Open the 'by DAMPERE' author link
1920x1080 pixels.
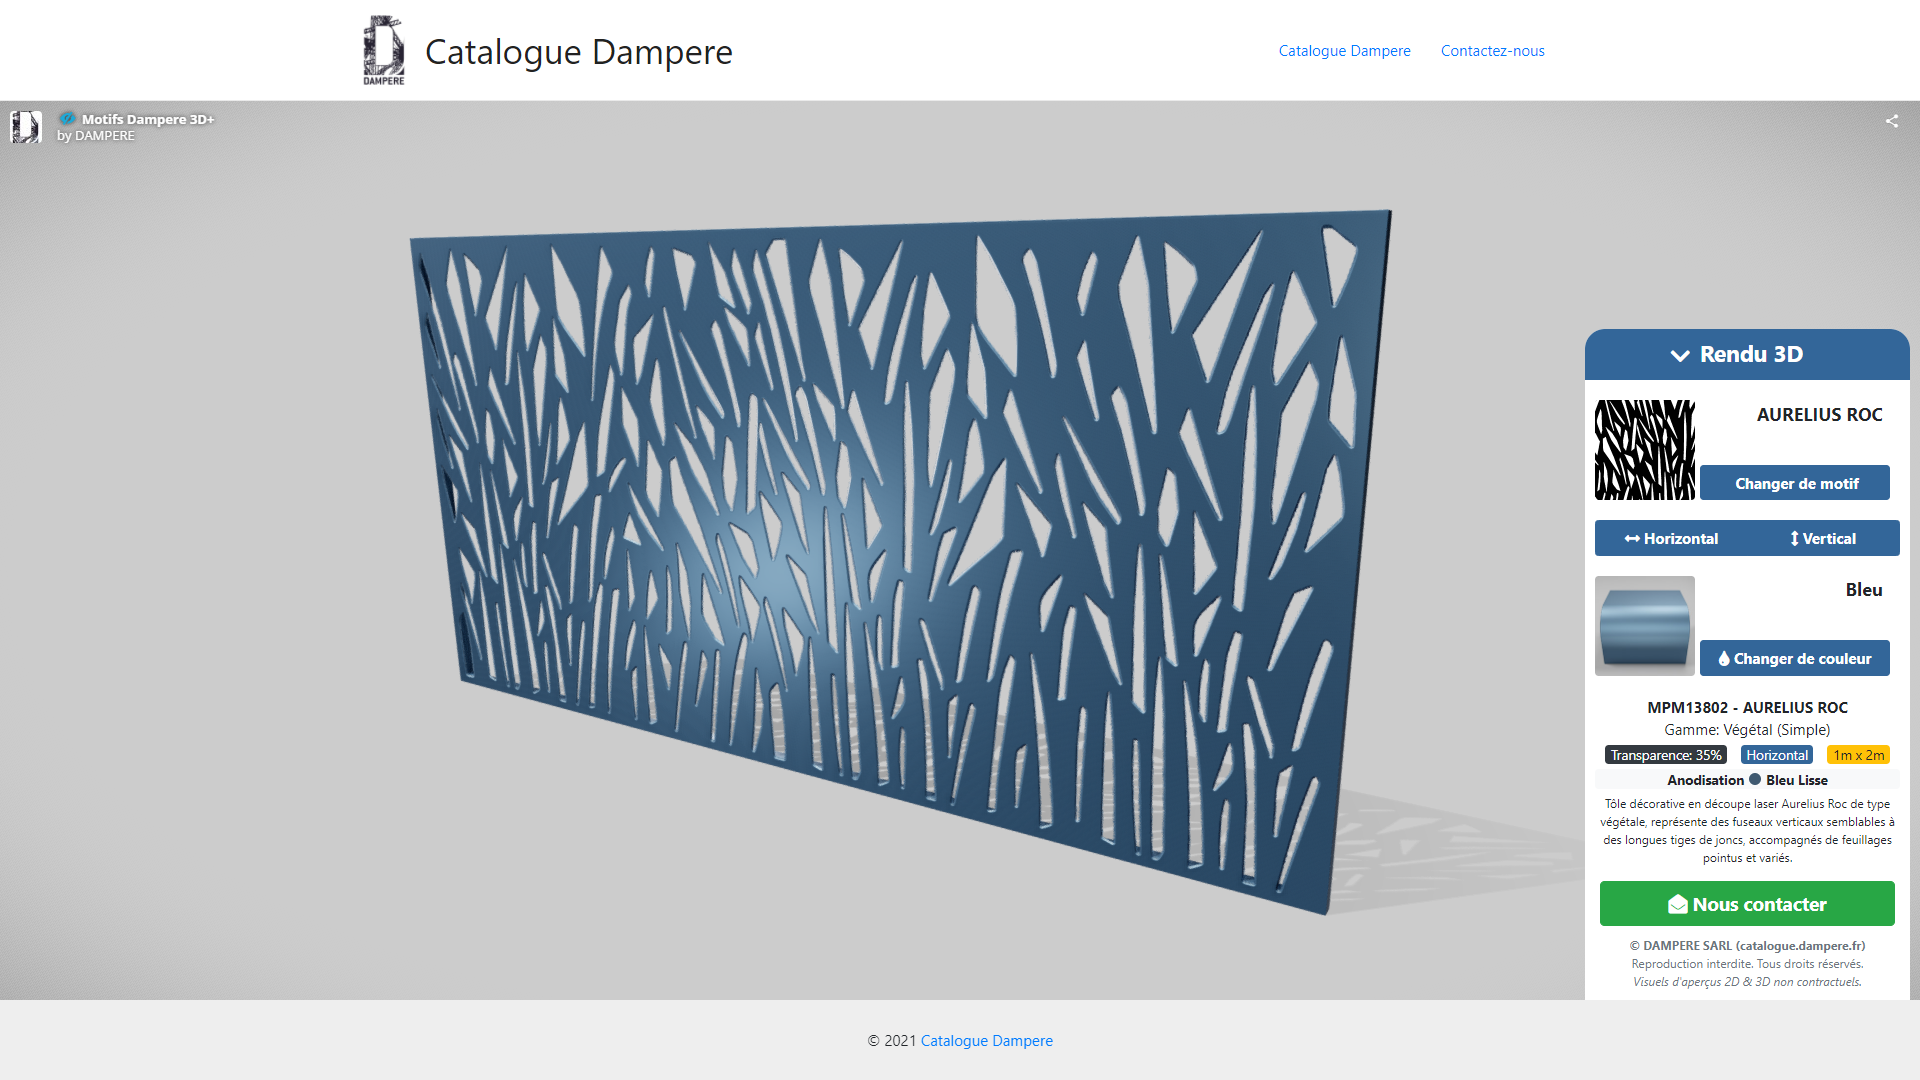click(96, 136)
